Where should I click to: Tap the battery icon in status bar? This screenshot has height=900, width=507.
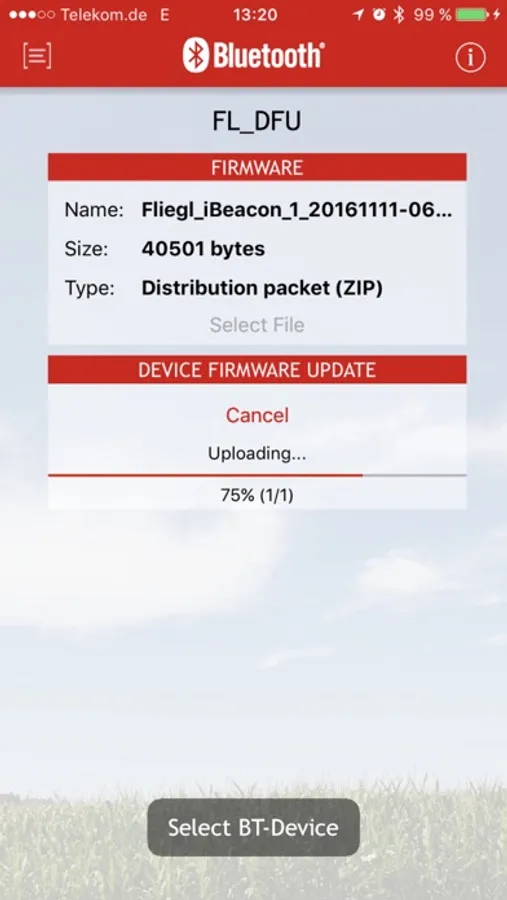474,15
